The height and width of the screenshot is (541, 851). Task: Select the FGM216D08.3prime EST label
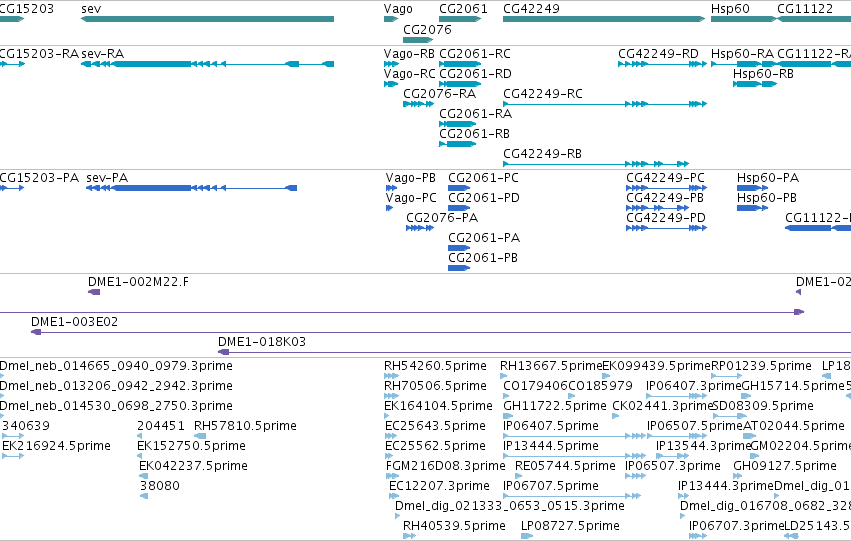pyautogui.click(x=446, y=467)
